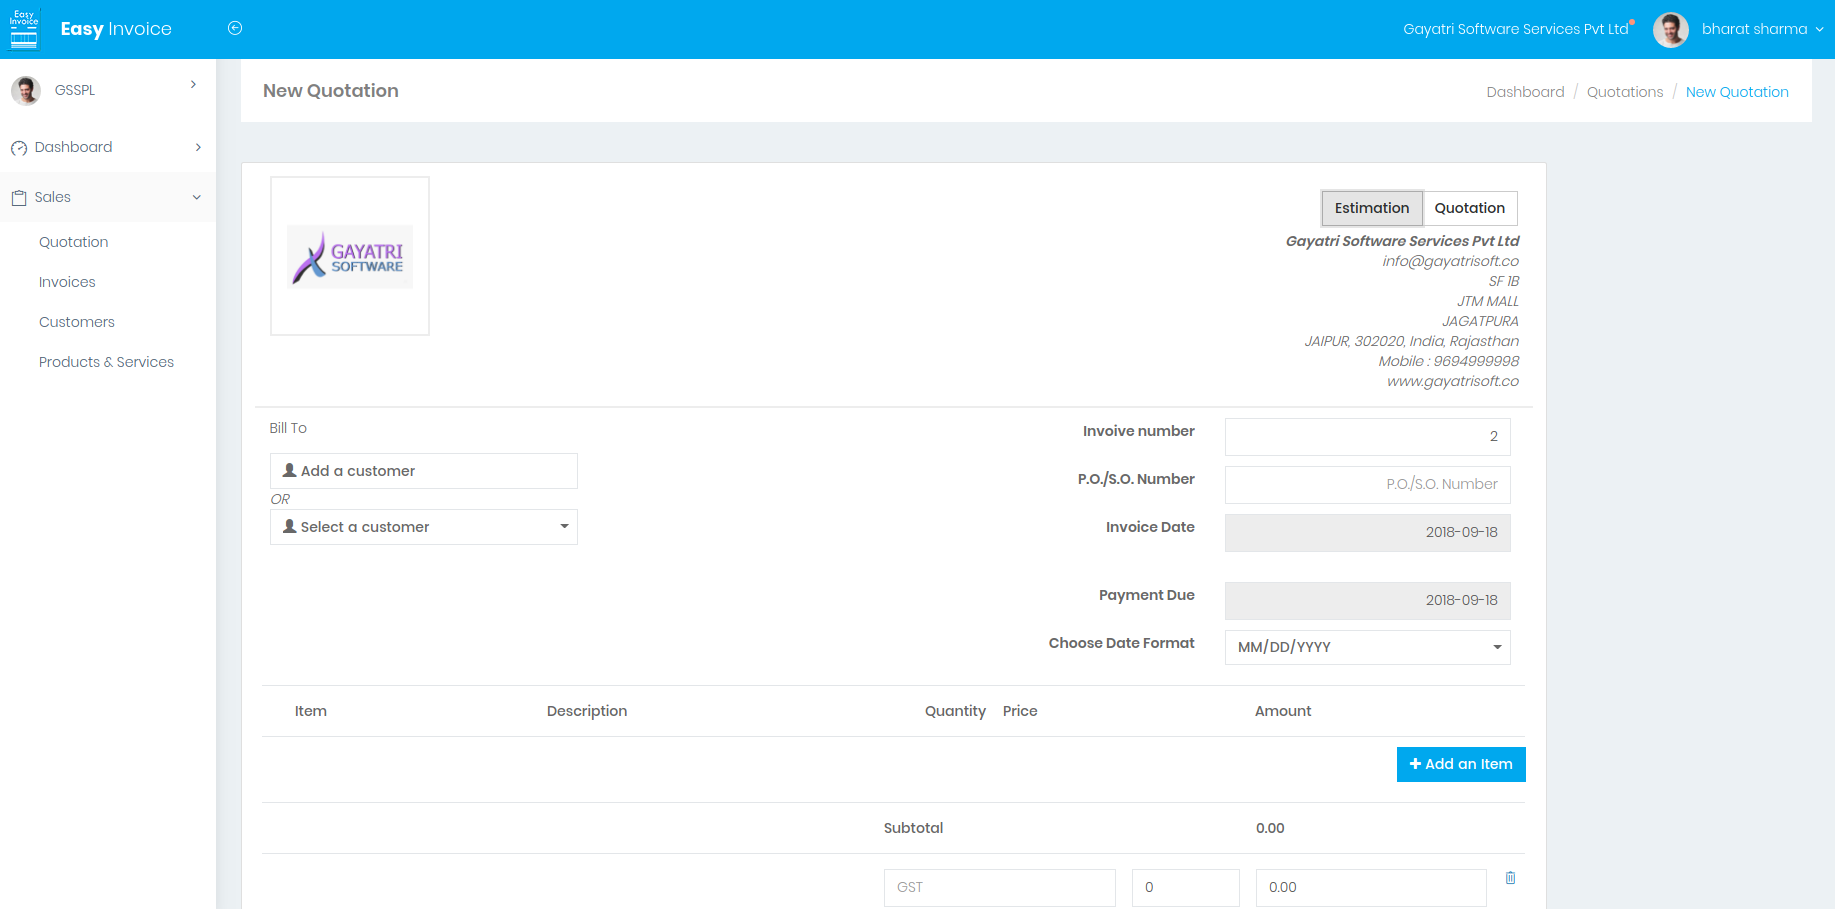Switch to Estimation mode
The height and width of the screenshot is (909, 1835).
pos(1371,208)
